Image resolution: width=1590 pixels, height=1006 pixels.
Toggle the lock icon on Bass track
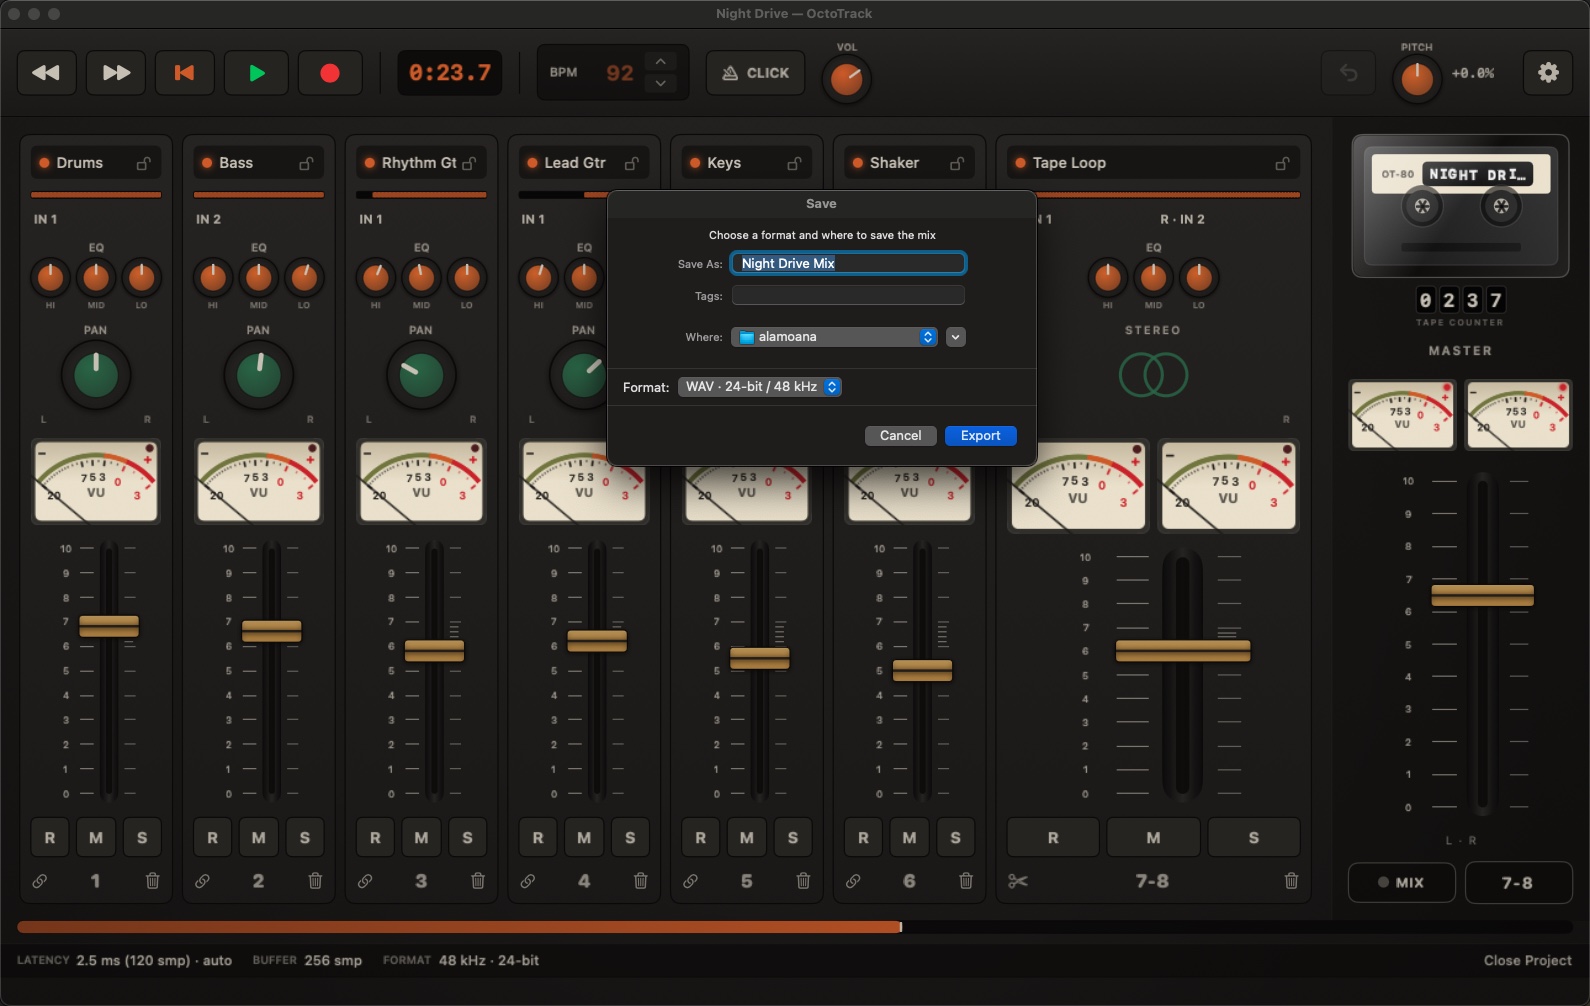[307, 163]
